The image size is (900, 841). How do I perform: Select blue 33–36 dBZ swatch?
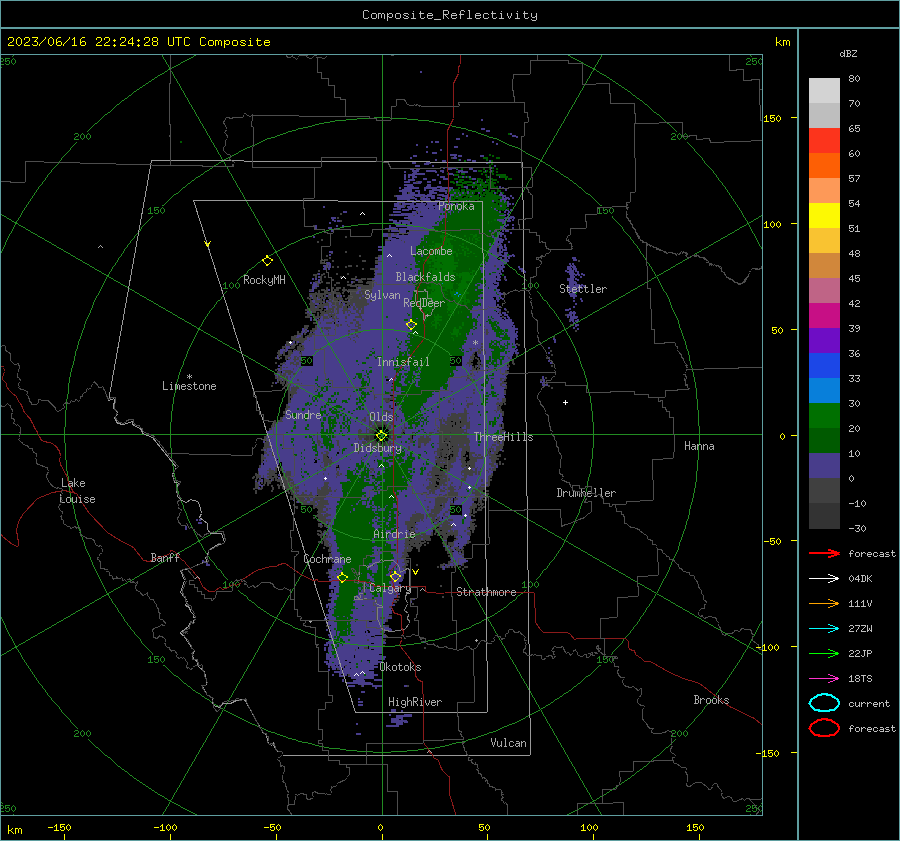(x=824, y=365)
